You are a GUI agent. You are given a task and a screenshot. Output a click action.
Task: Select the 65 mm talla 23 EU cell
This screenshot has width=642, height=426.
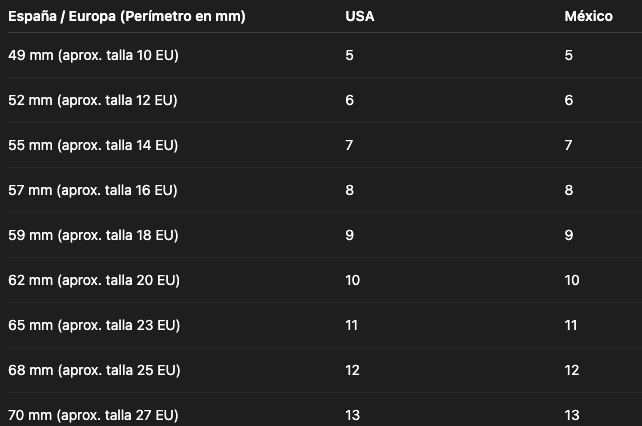(x=94, y=326)
